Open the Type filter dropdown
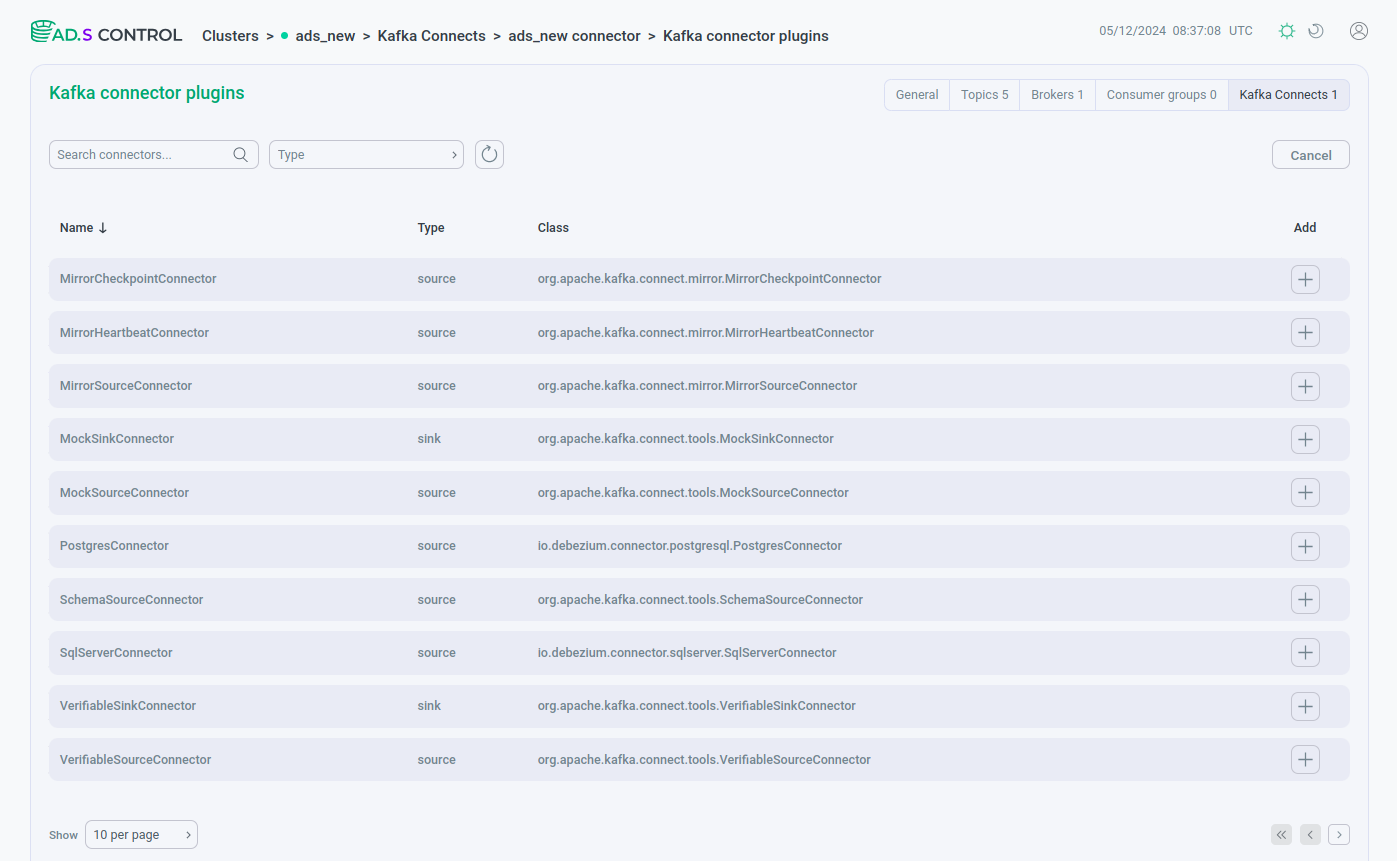The width and height of the screenshot is (1397, 861). (x=366, y=154)
